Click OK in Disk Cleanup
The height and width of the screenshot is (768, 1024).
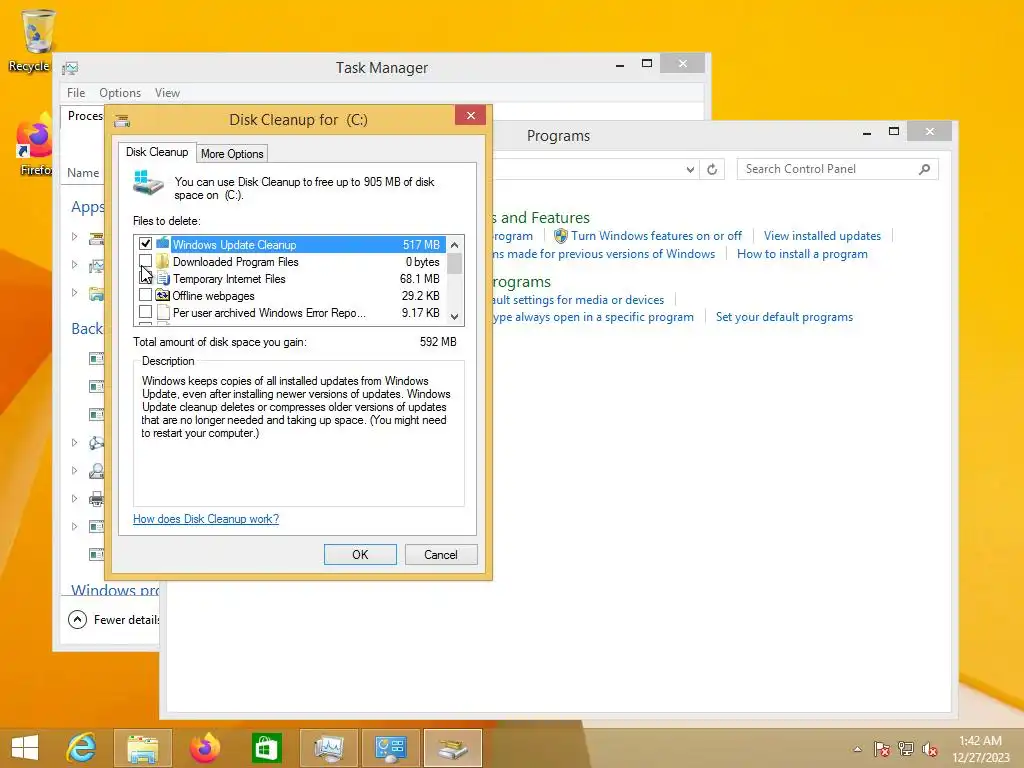[360, 554]
